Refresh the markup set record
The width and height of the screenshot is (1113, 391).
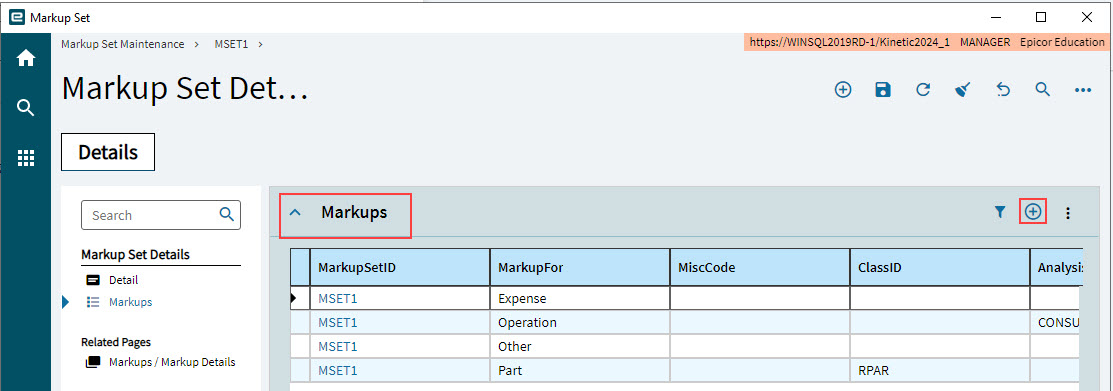[923, 89]
